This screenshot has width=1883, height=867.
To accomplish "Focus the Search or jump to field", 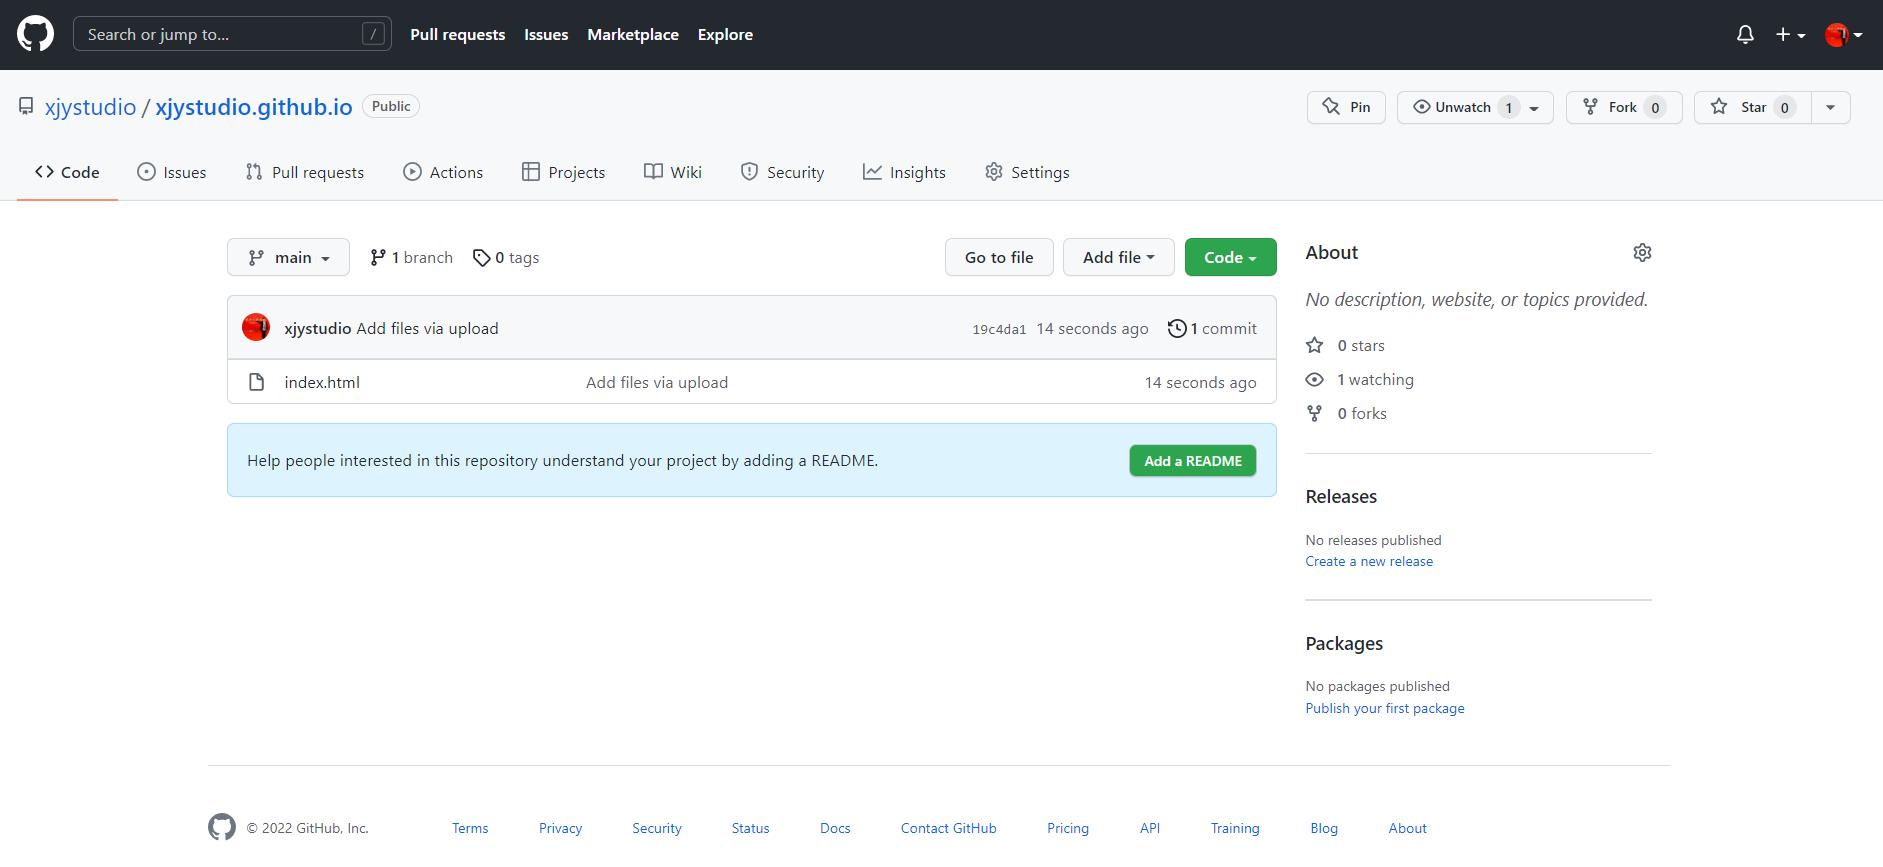I will (x=220, y=34).
